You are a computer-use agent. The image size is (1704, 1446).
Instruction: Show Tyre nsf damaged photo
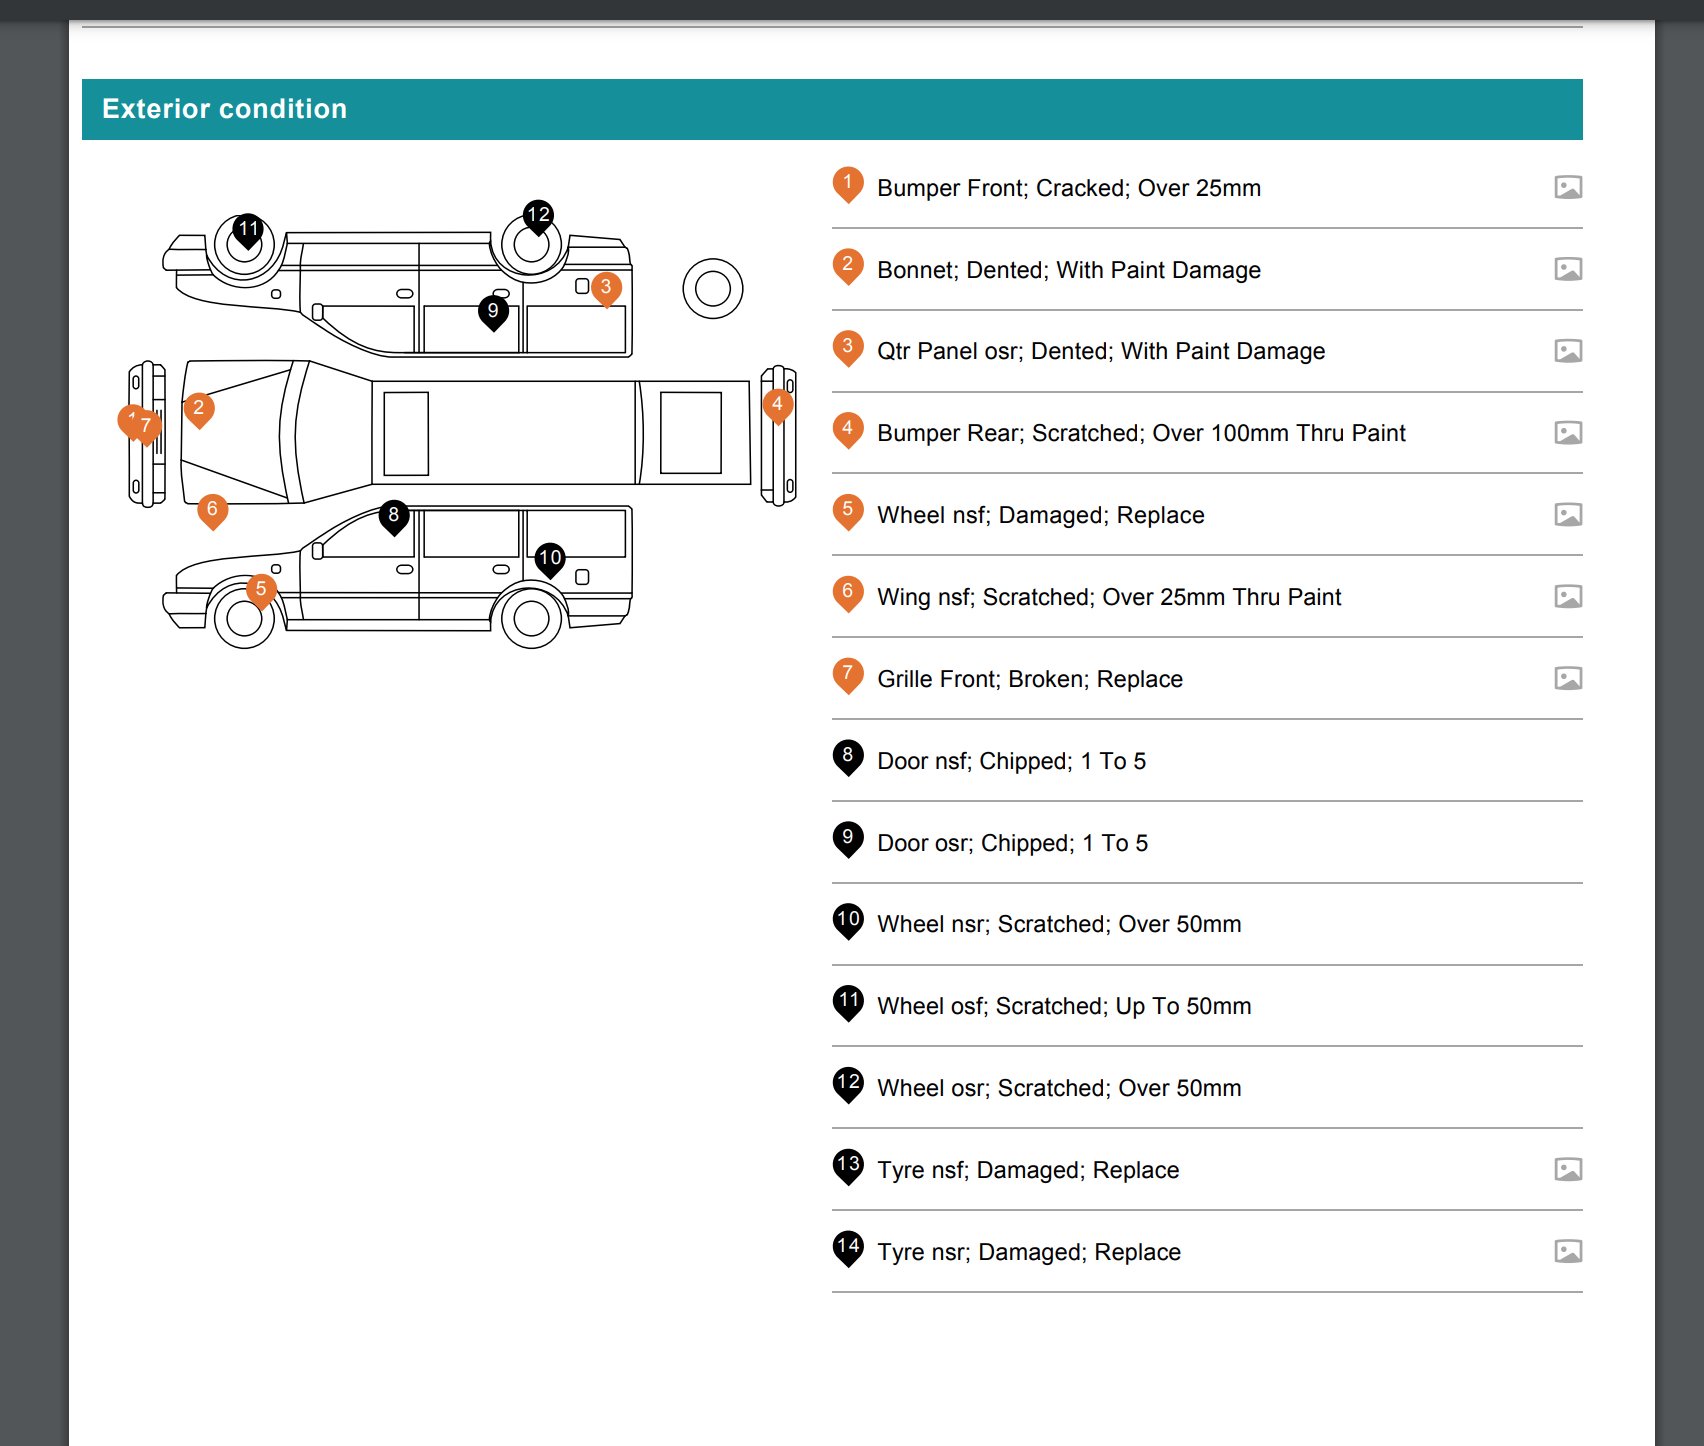tap(1567, 1170)
